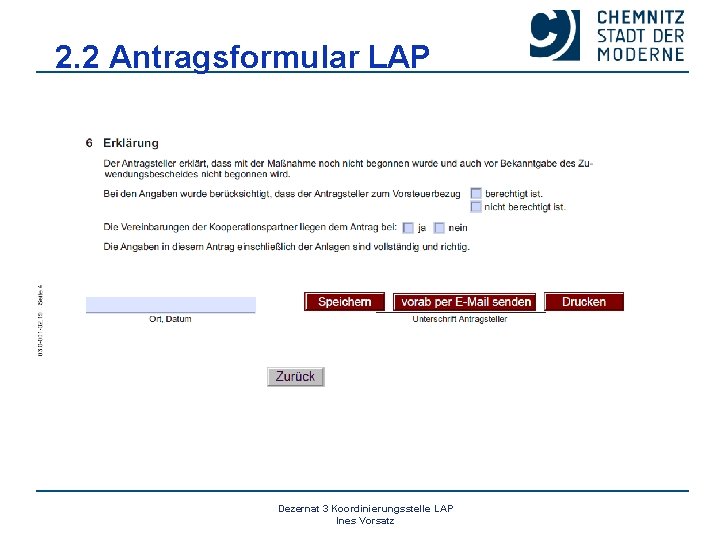Click 'Dezernat 3 Koordinierungsstelle LAP' footer text
Image resolution: width=720 pixels, height=540 pixels.
(x=366, y=508)
